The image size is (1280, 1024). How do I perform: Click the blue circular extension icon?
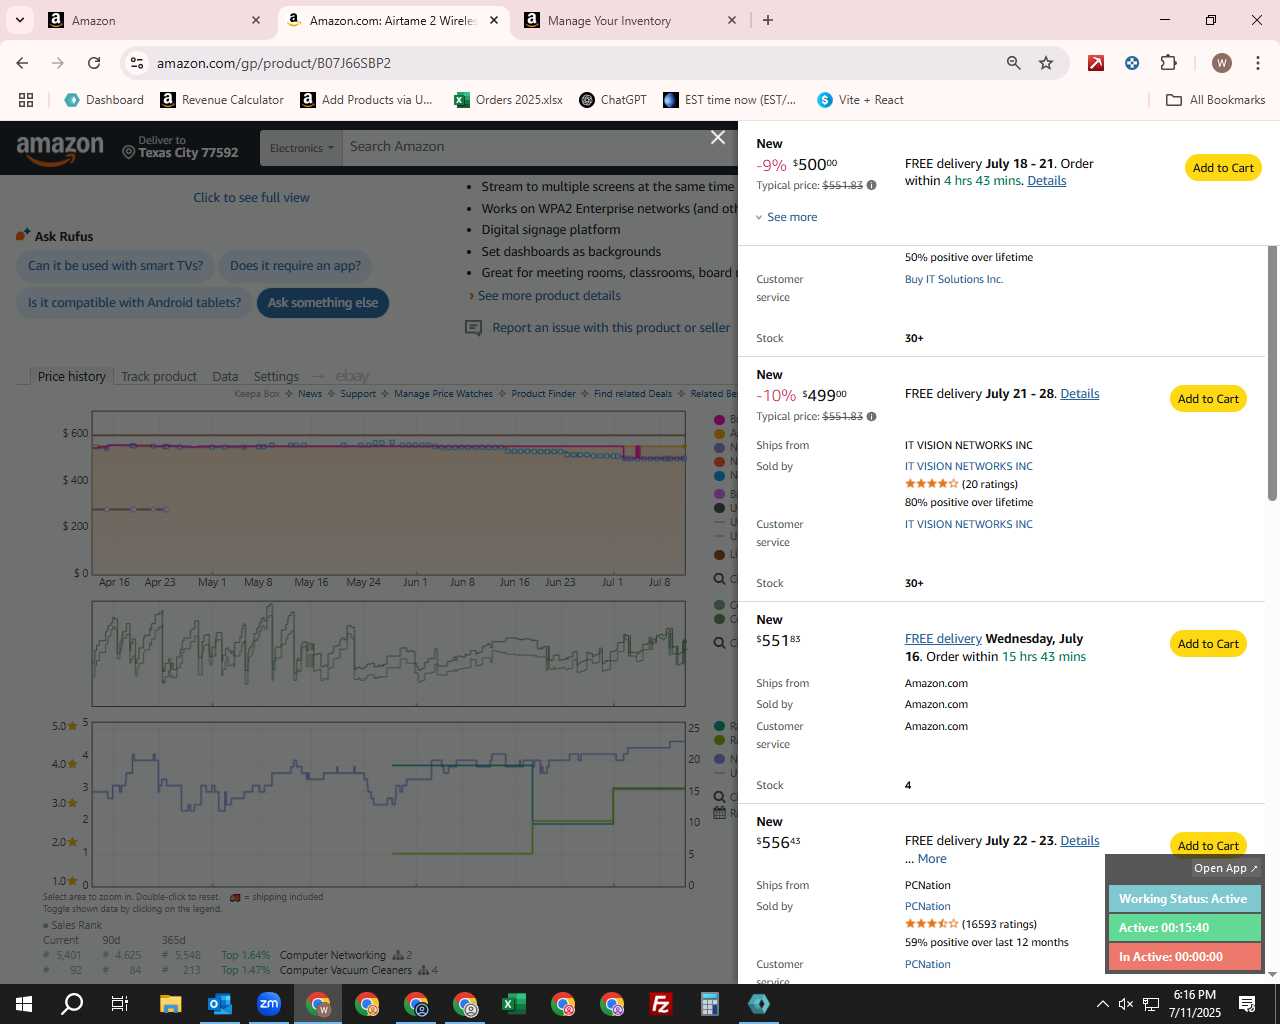1132,63
